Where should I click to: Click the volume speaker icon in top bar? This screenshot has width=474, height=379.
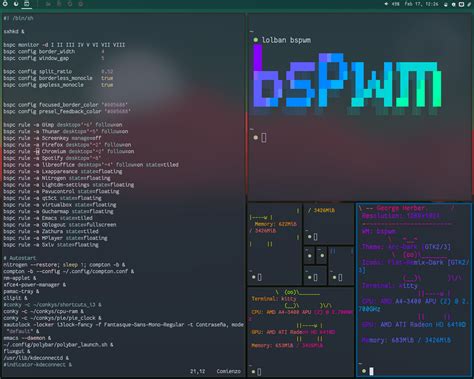click(x=386, y=4)
